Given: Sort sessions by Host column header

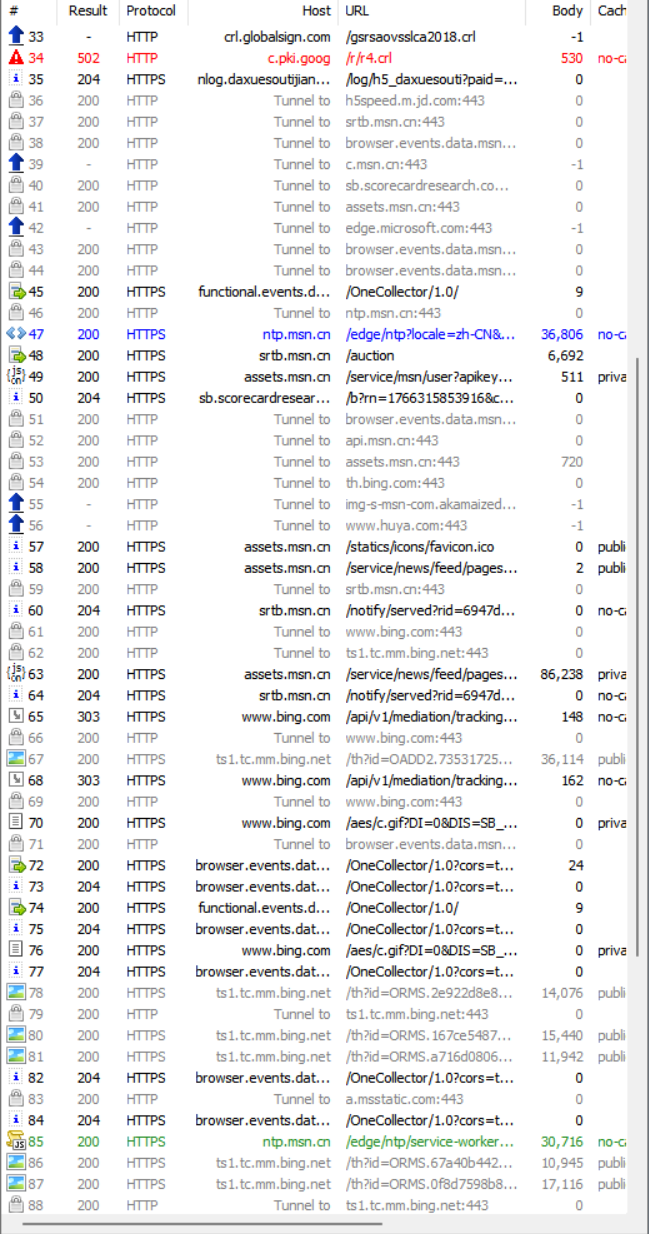Looking at the screenshot, I should pos(263,11).
